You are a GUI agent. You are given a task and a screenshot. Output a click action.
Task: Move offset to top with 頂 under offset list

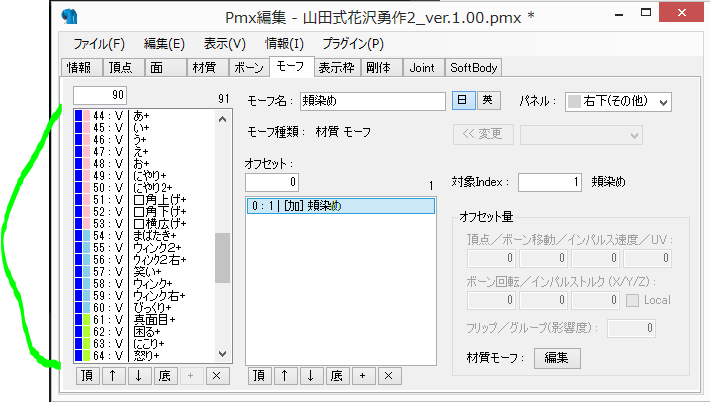259,376
